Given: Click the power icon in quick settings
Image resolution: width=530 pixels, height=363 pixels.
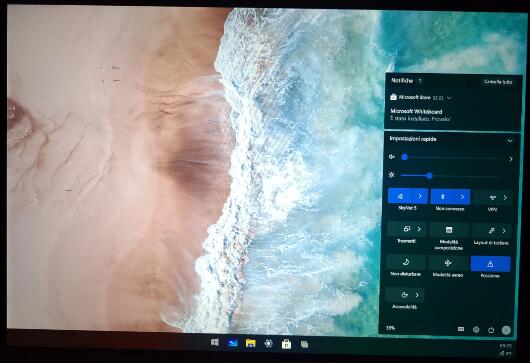Looking at the screenshot, I should coord(491,330).
